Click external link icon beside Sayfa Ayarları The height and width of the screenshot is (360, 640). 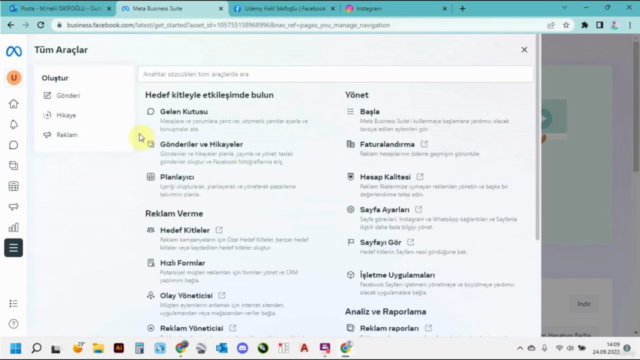point(418,209)
